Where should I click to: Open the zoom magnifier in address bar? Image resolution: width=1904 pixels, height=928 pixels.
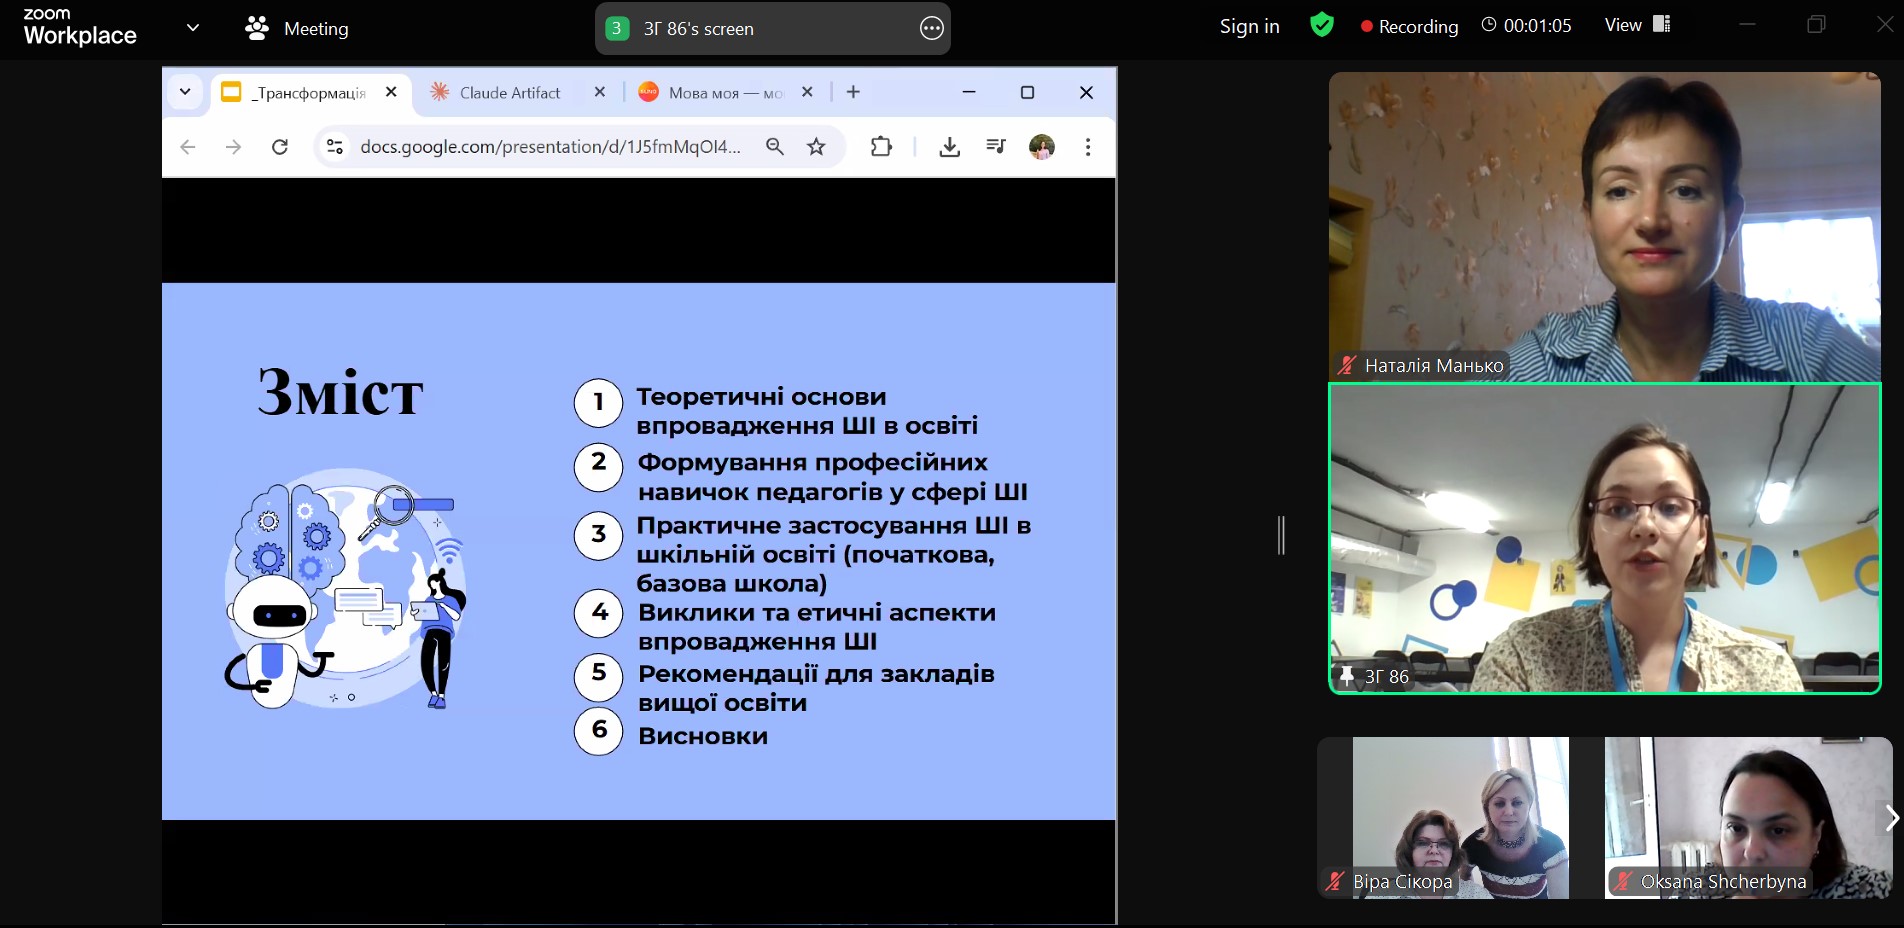coord(775,147)
